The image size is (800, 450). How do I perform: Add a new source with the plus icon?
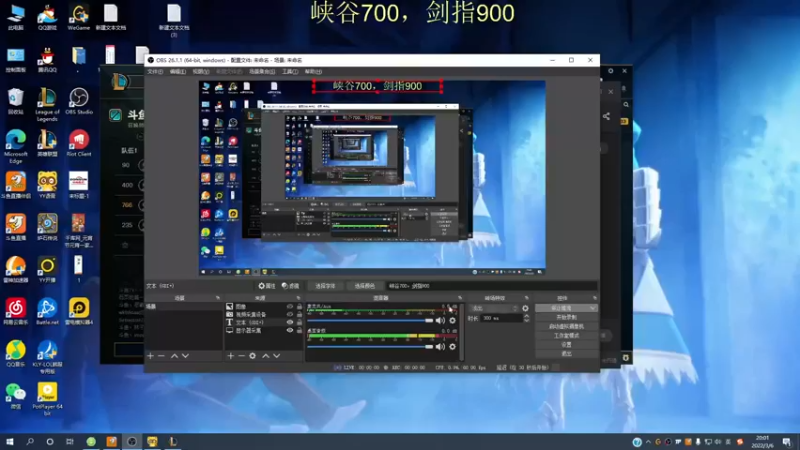(x=231, y=356)
